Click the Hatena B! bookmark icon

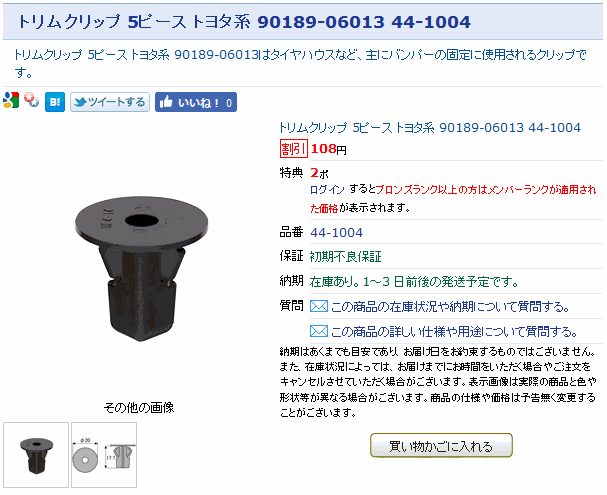coord(55,102)
